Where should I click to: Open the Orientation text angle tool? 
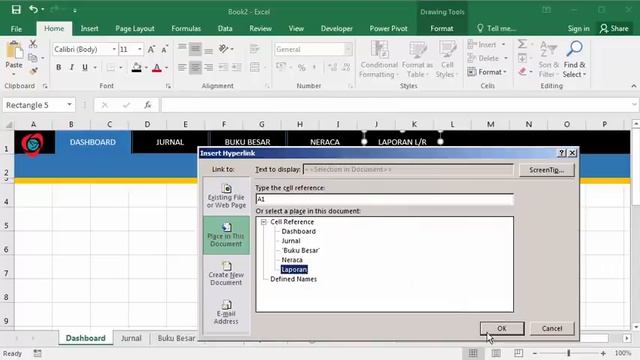click(224, 49)
